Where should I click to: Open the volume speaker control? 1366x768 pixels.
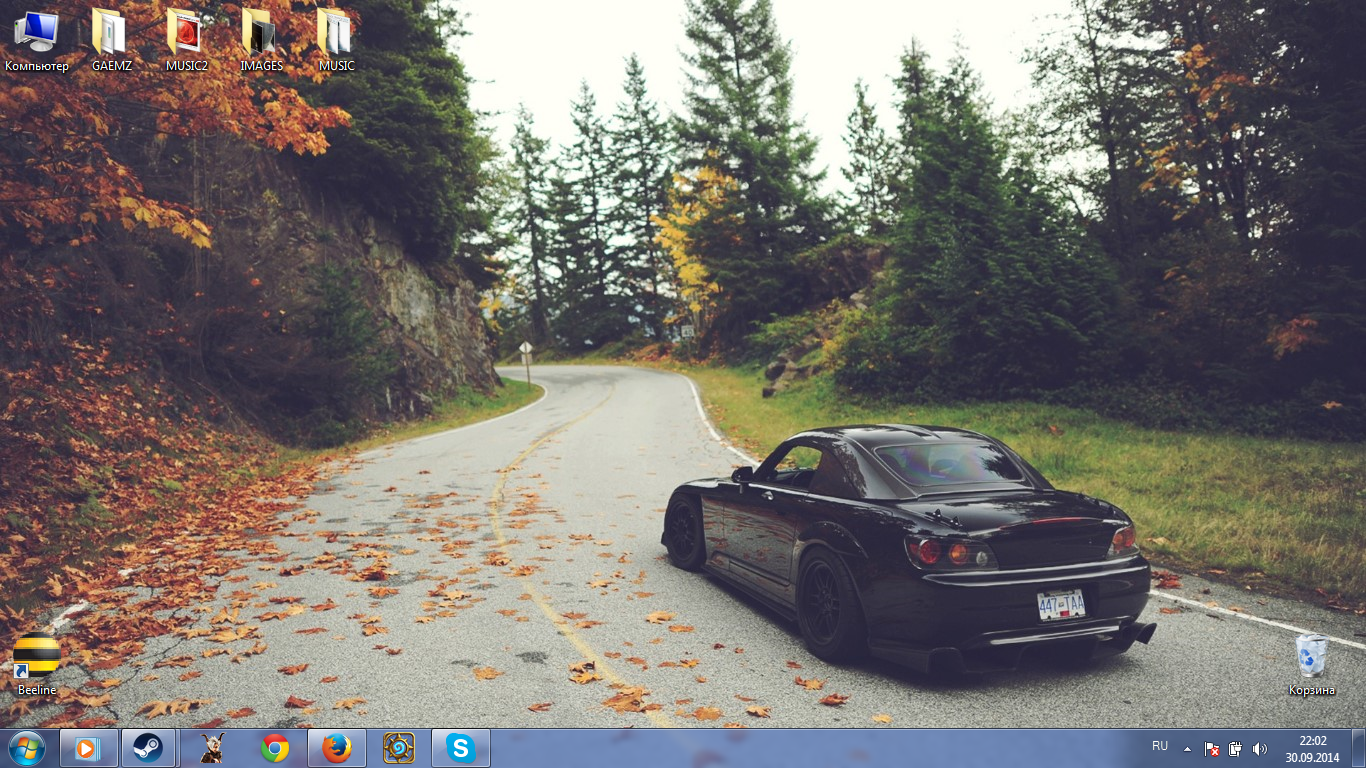click(x=1259, y=748)
